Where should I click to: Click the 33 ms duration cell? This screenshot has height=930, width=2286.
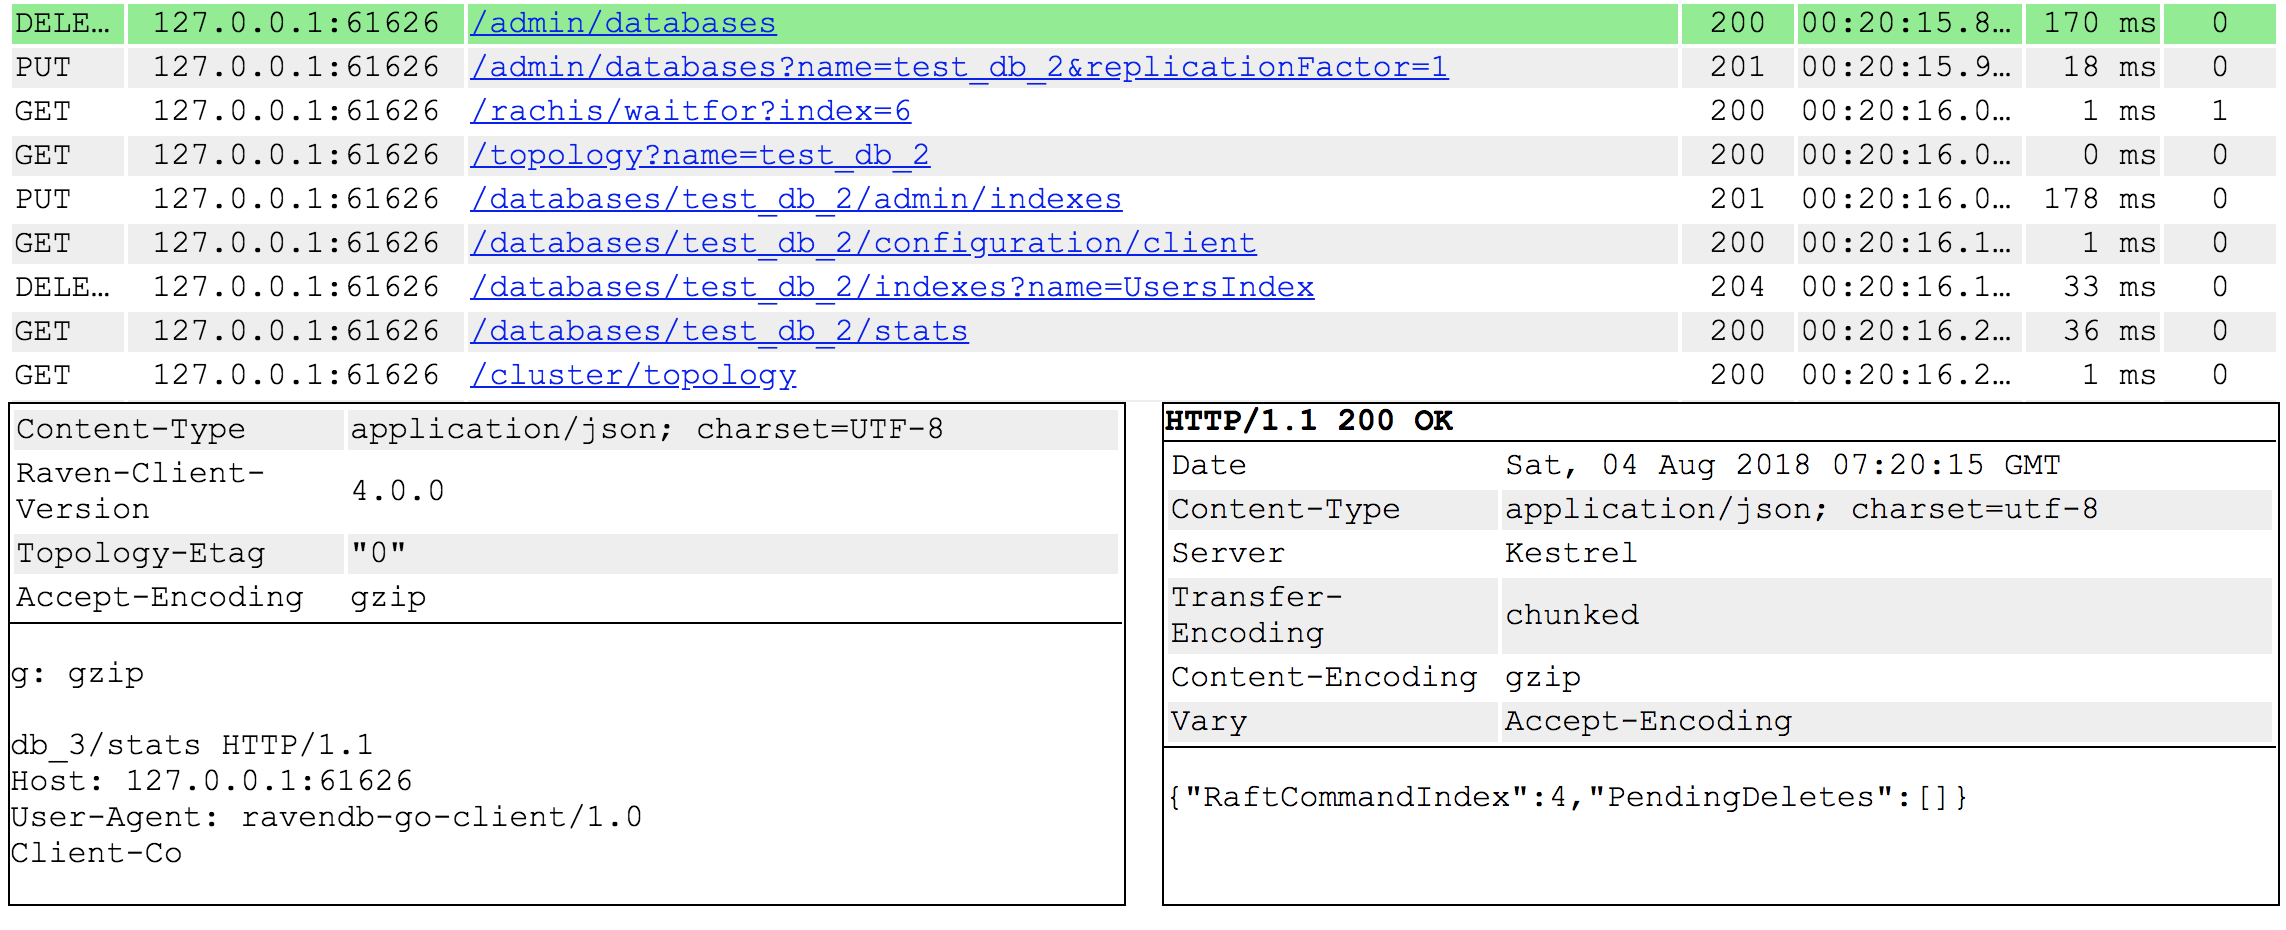pyautogui.click(x=2093, y=287)
